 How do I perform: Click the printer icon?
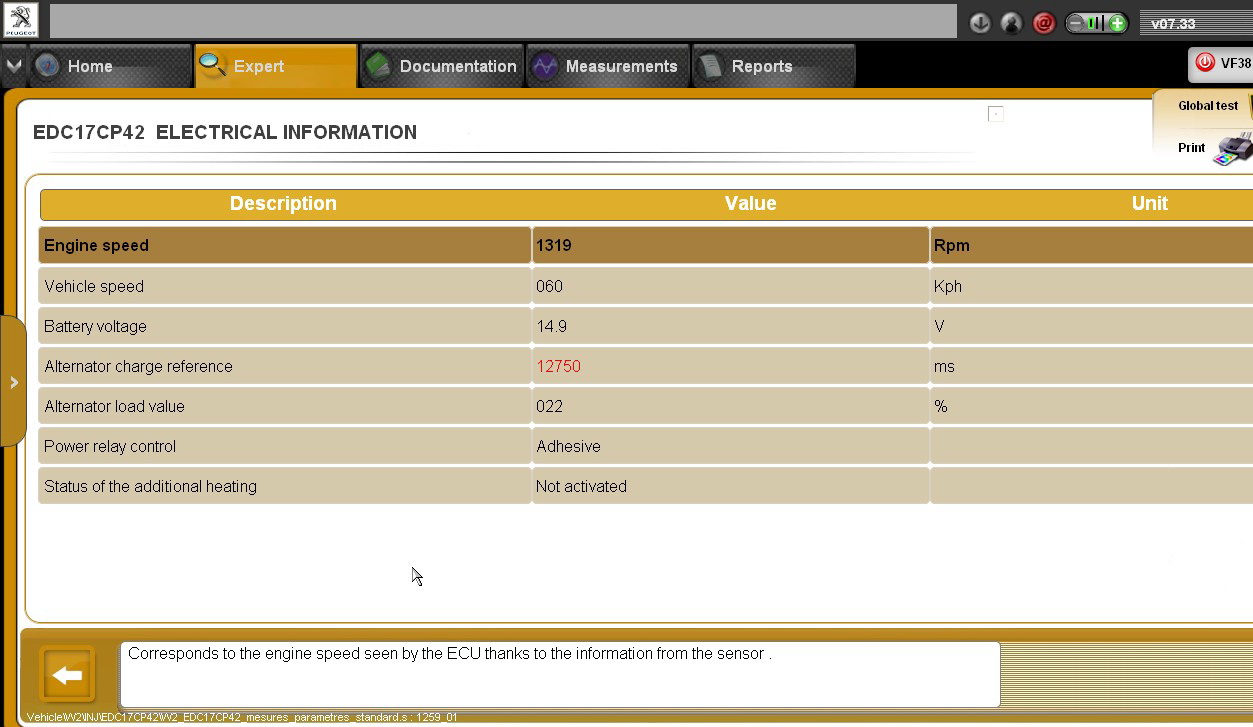tap(1234, 149)
